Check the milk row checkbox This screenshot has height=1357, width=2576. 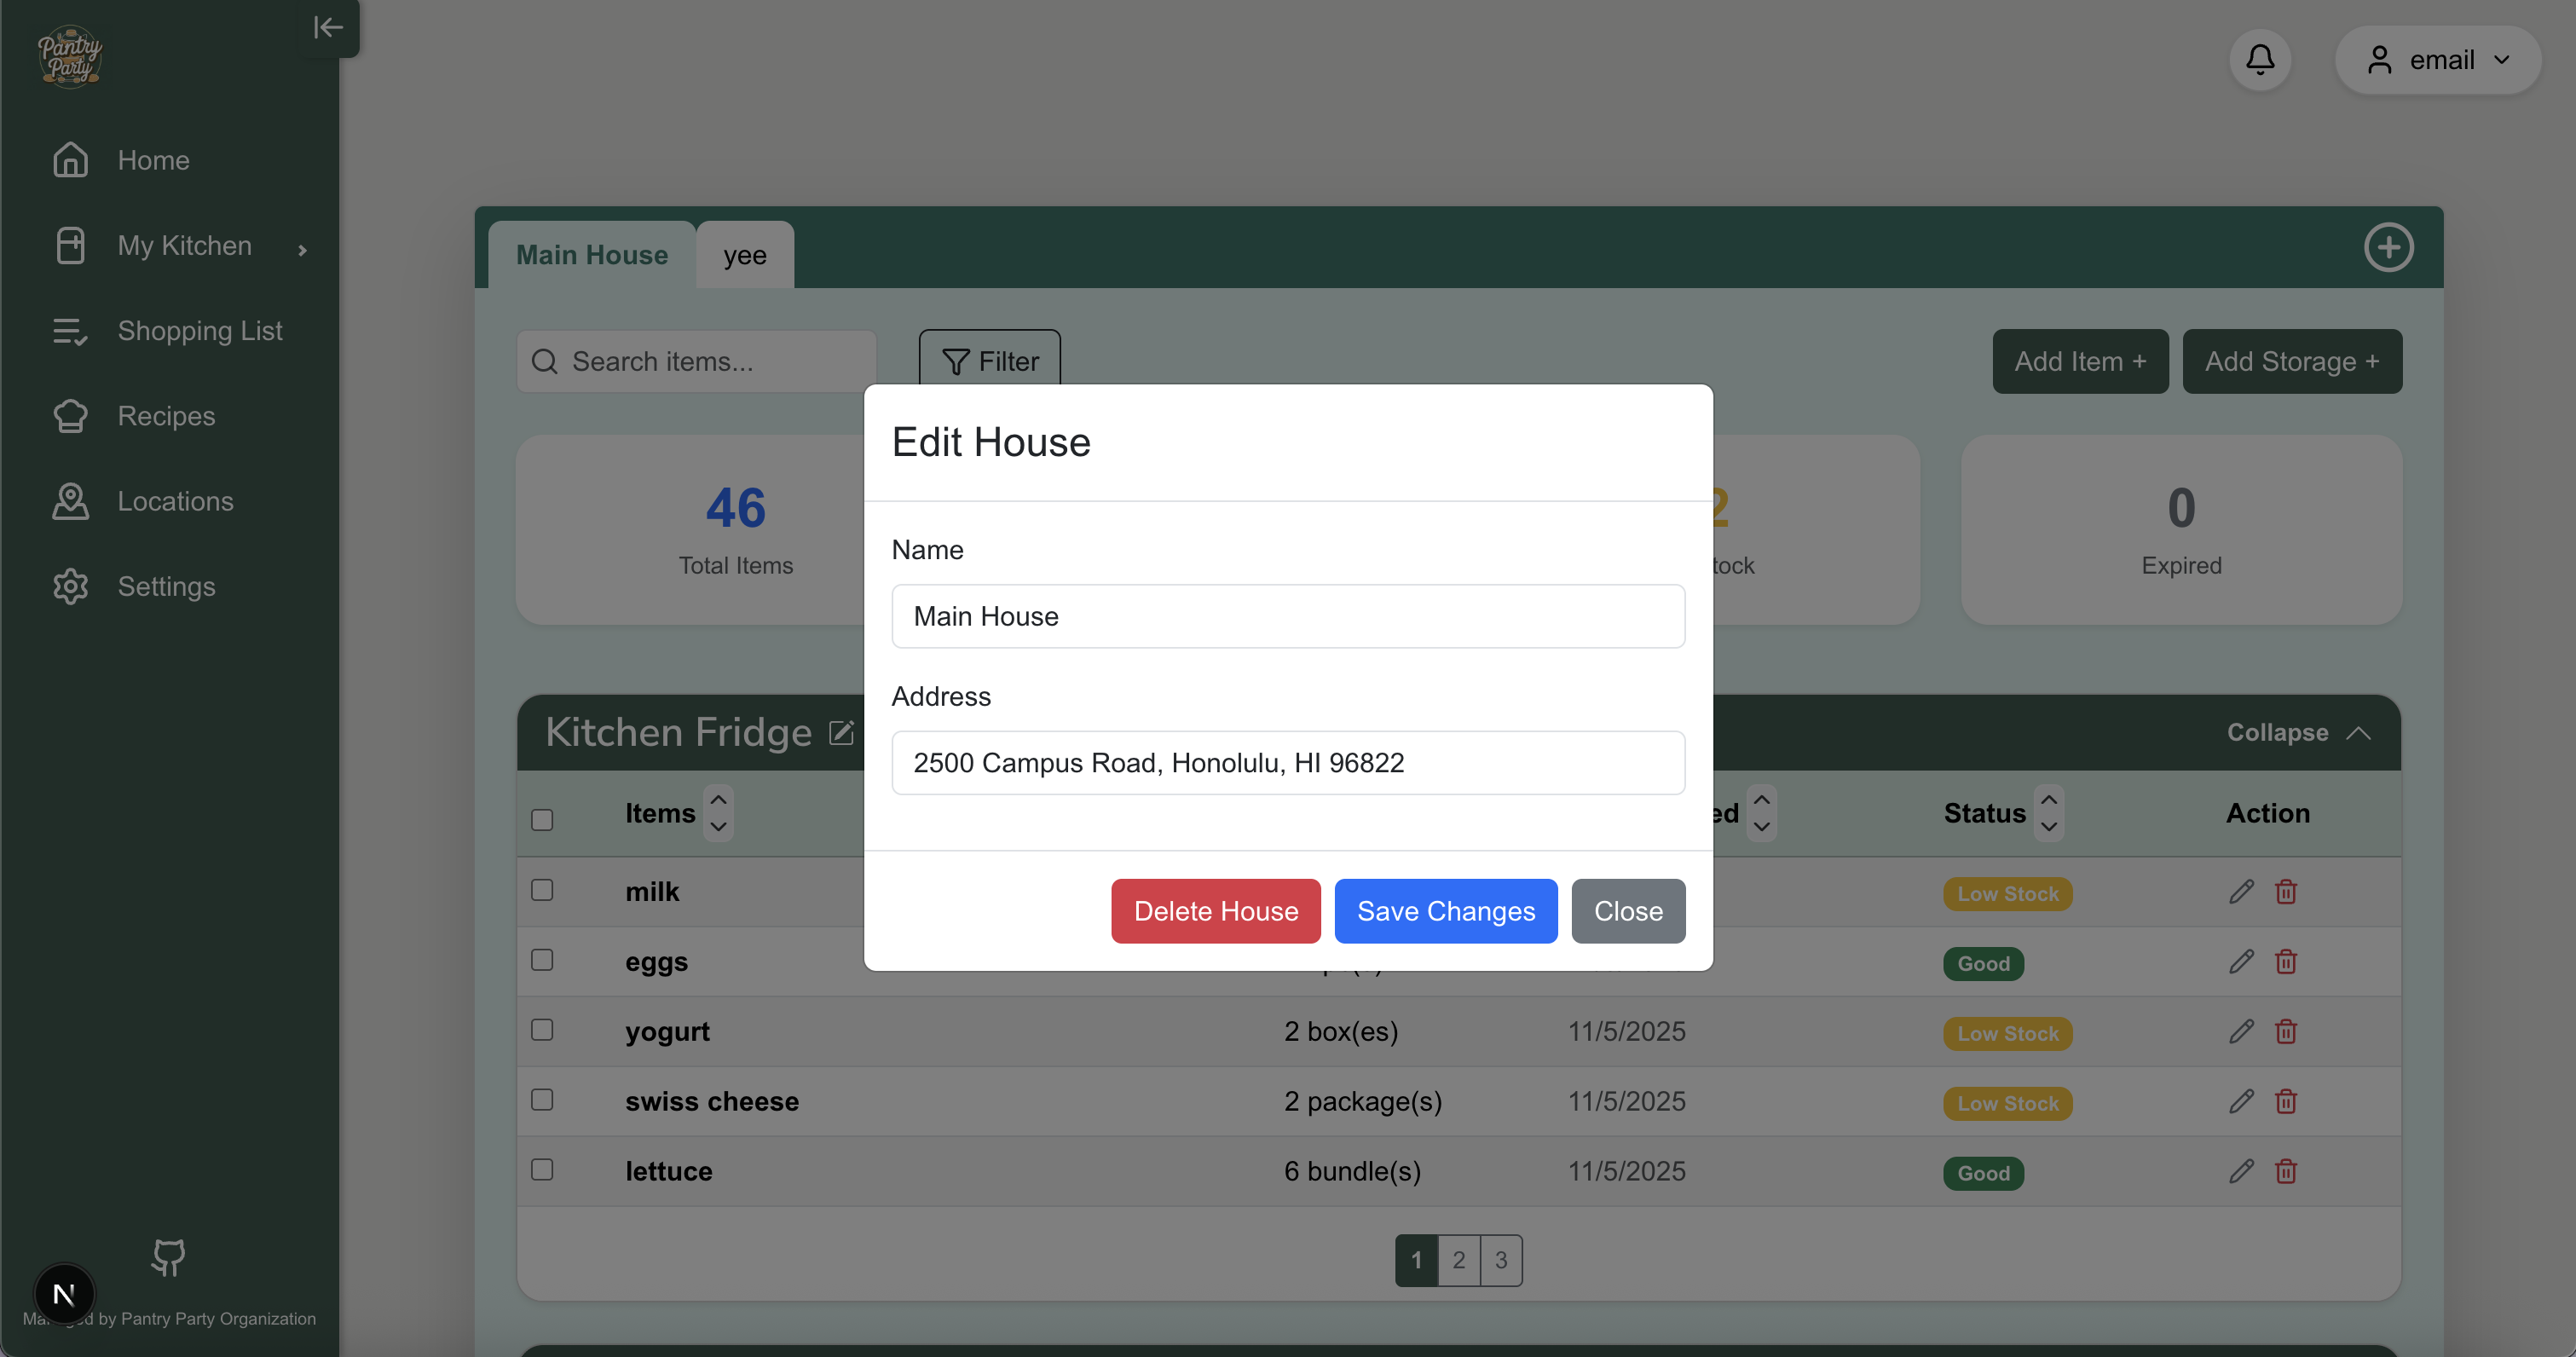click(542, 890)
